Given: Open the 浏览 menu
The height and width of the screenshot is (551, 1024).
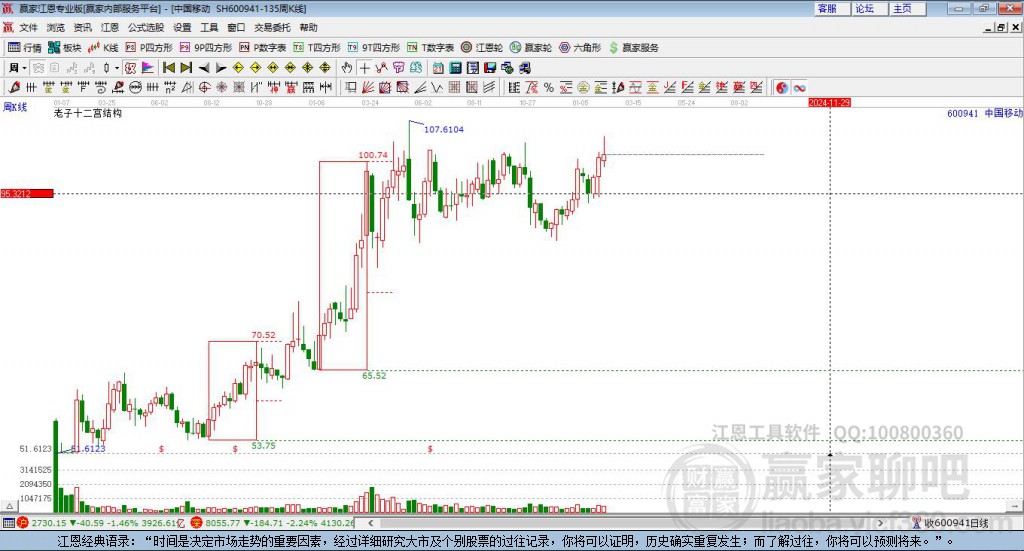Looking at the screenshot, I should pos(56,27).
